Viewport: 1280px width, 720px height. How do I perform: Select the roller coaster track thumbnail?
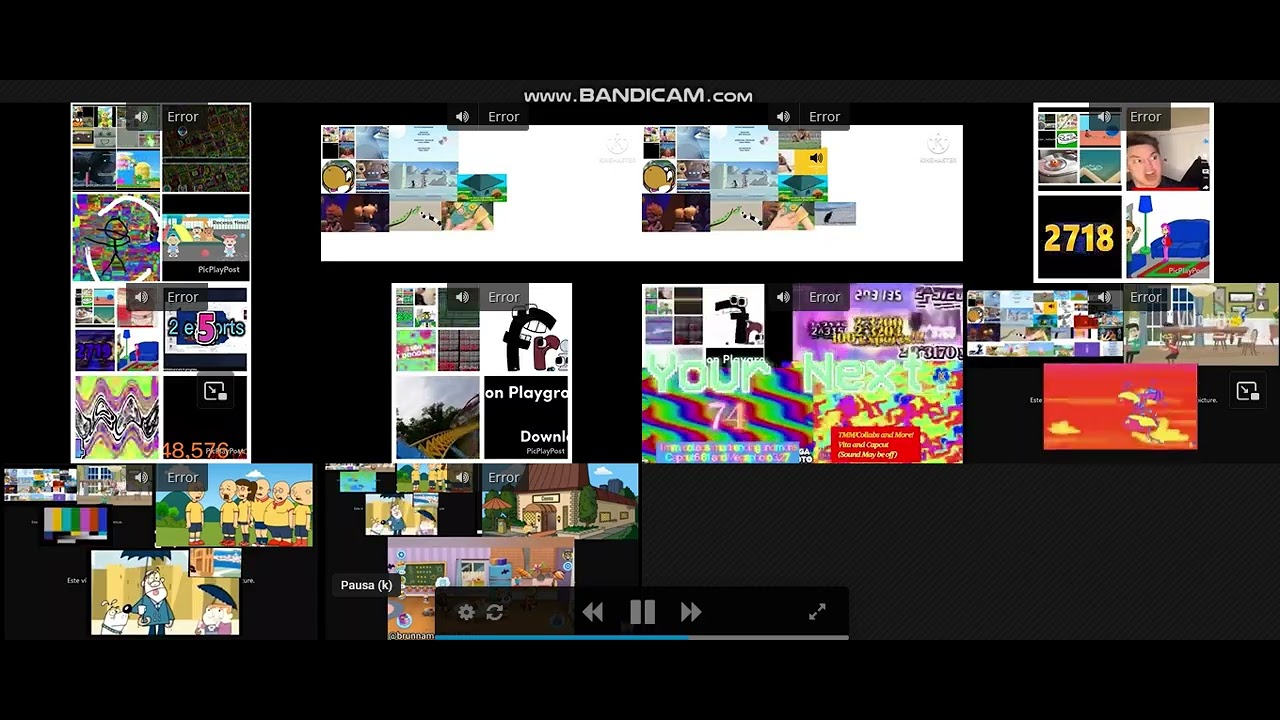(437, 417)
